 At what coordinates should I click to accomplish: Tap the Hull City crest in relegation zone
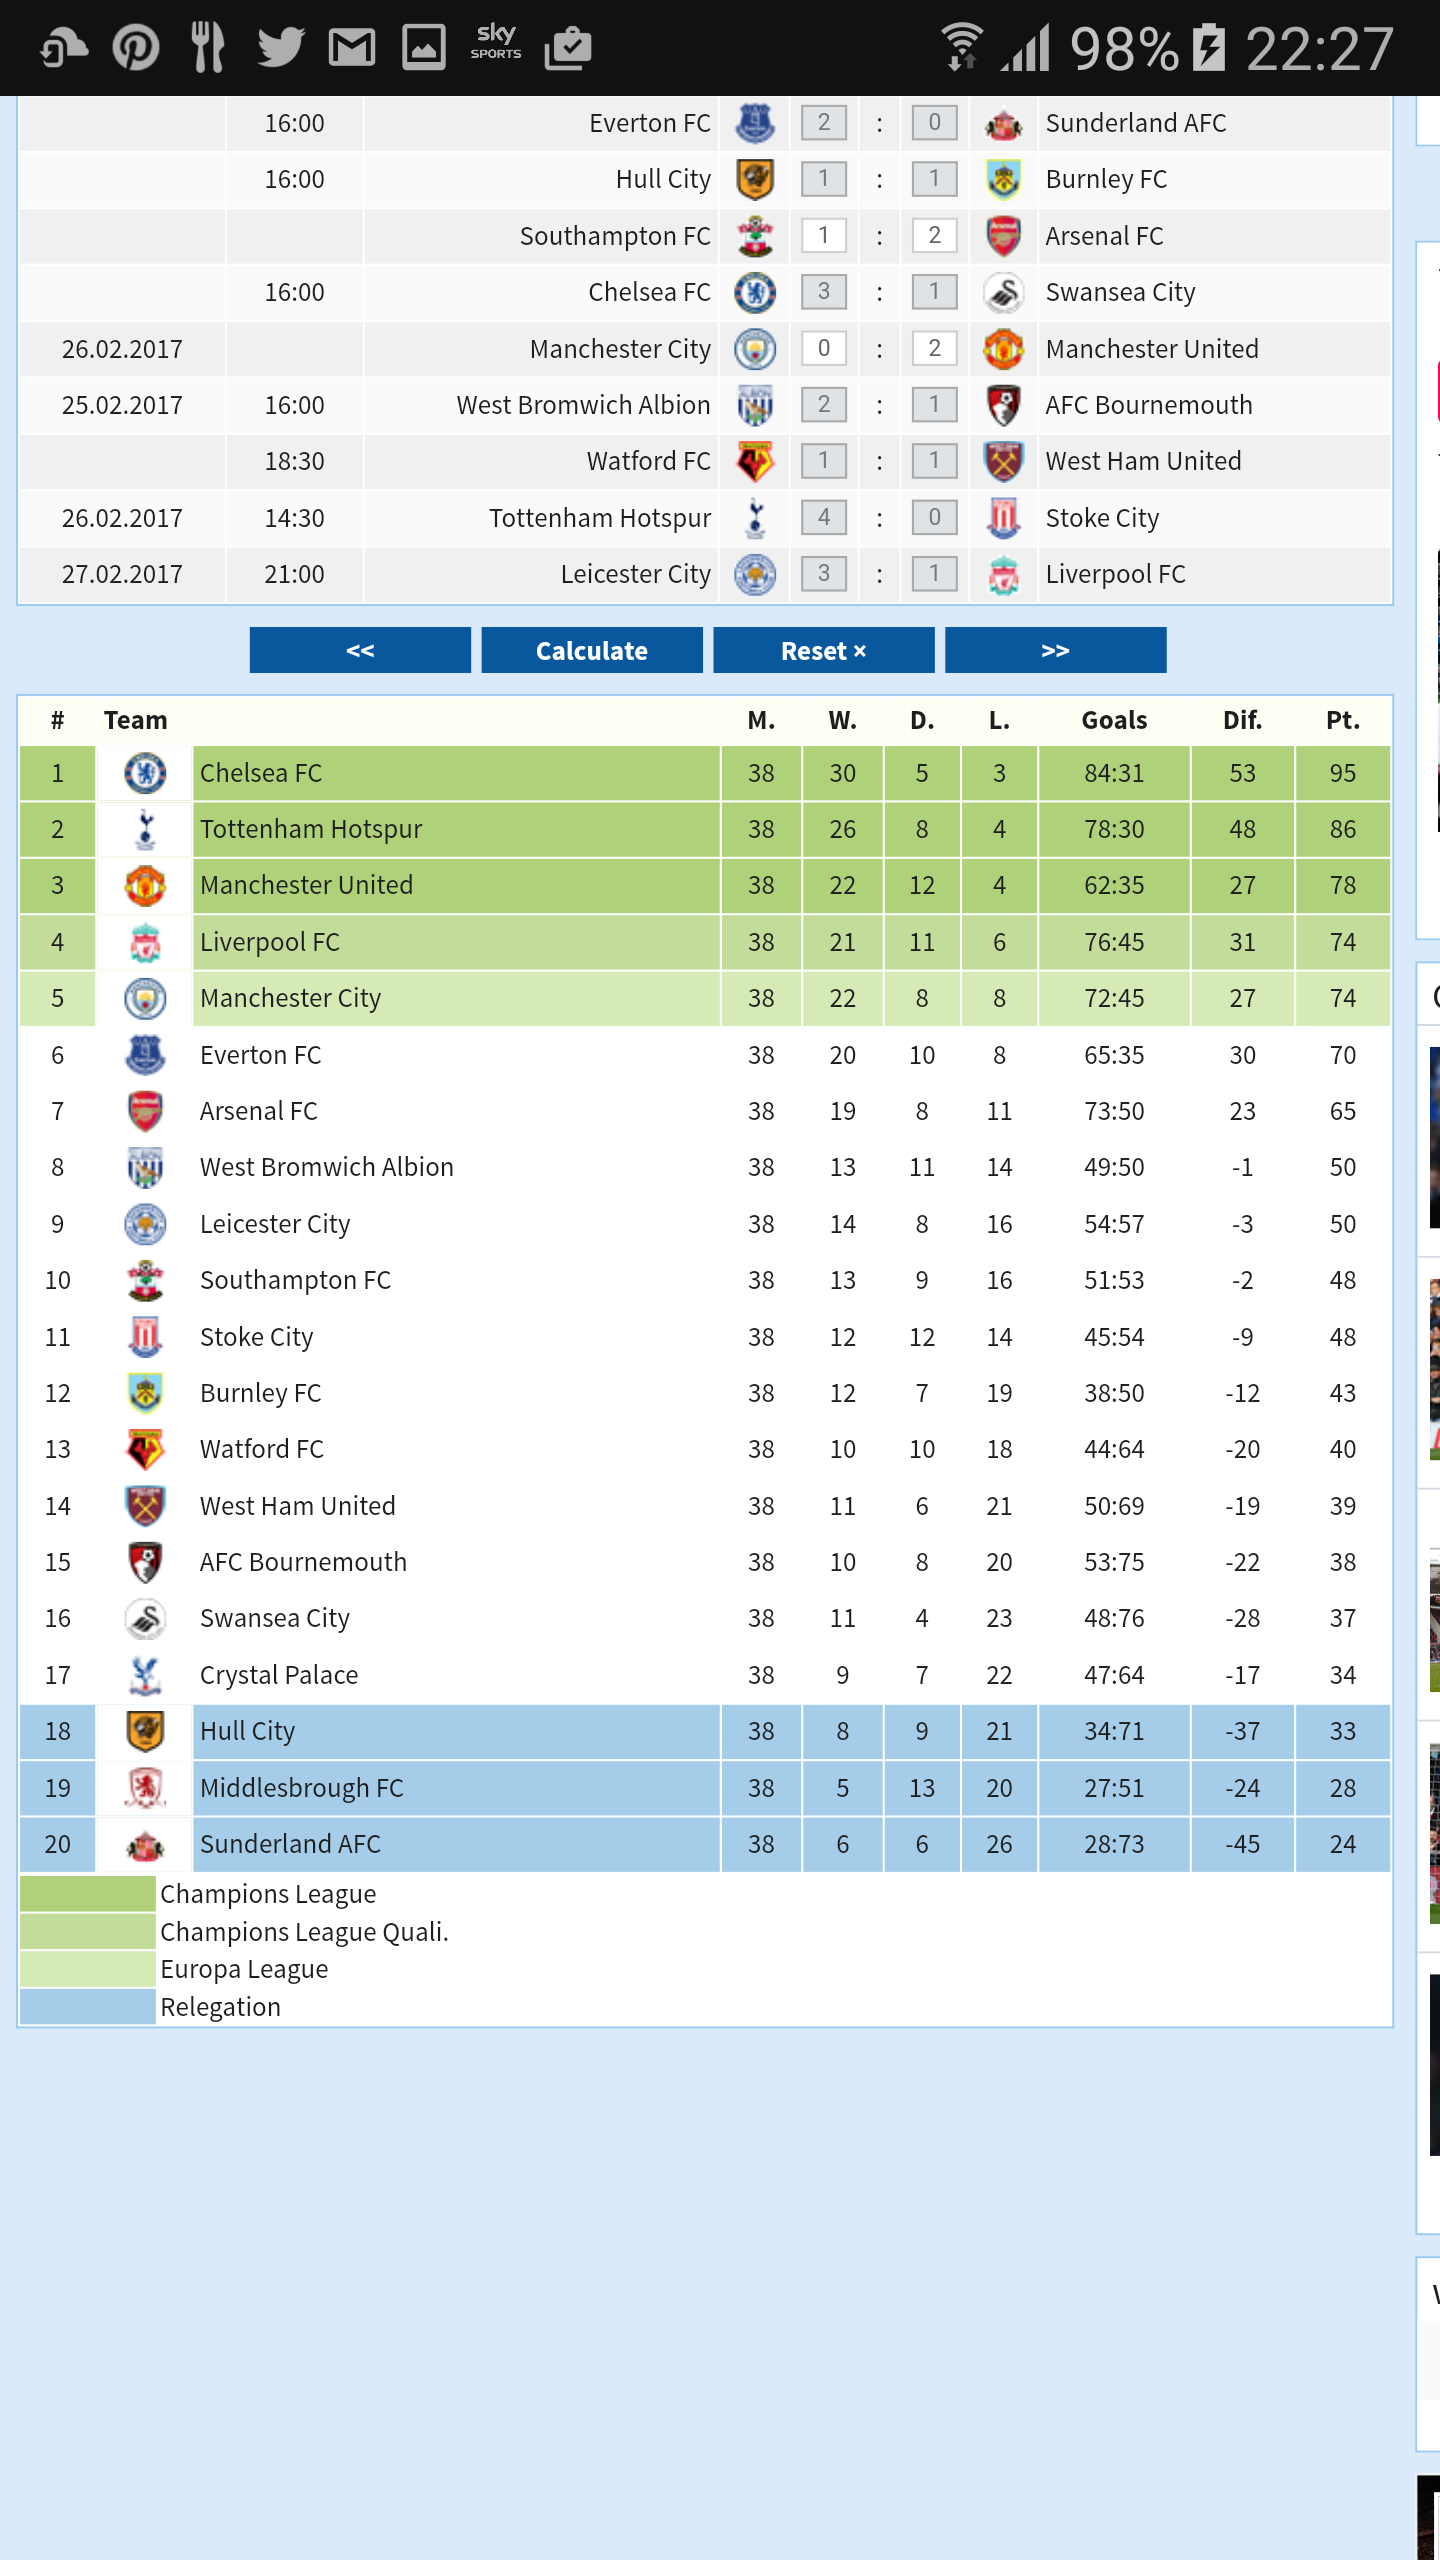(145, 1731)
